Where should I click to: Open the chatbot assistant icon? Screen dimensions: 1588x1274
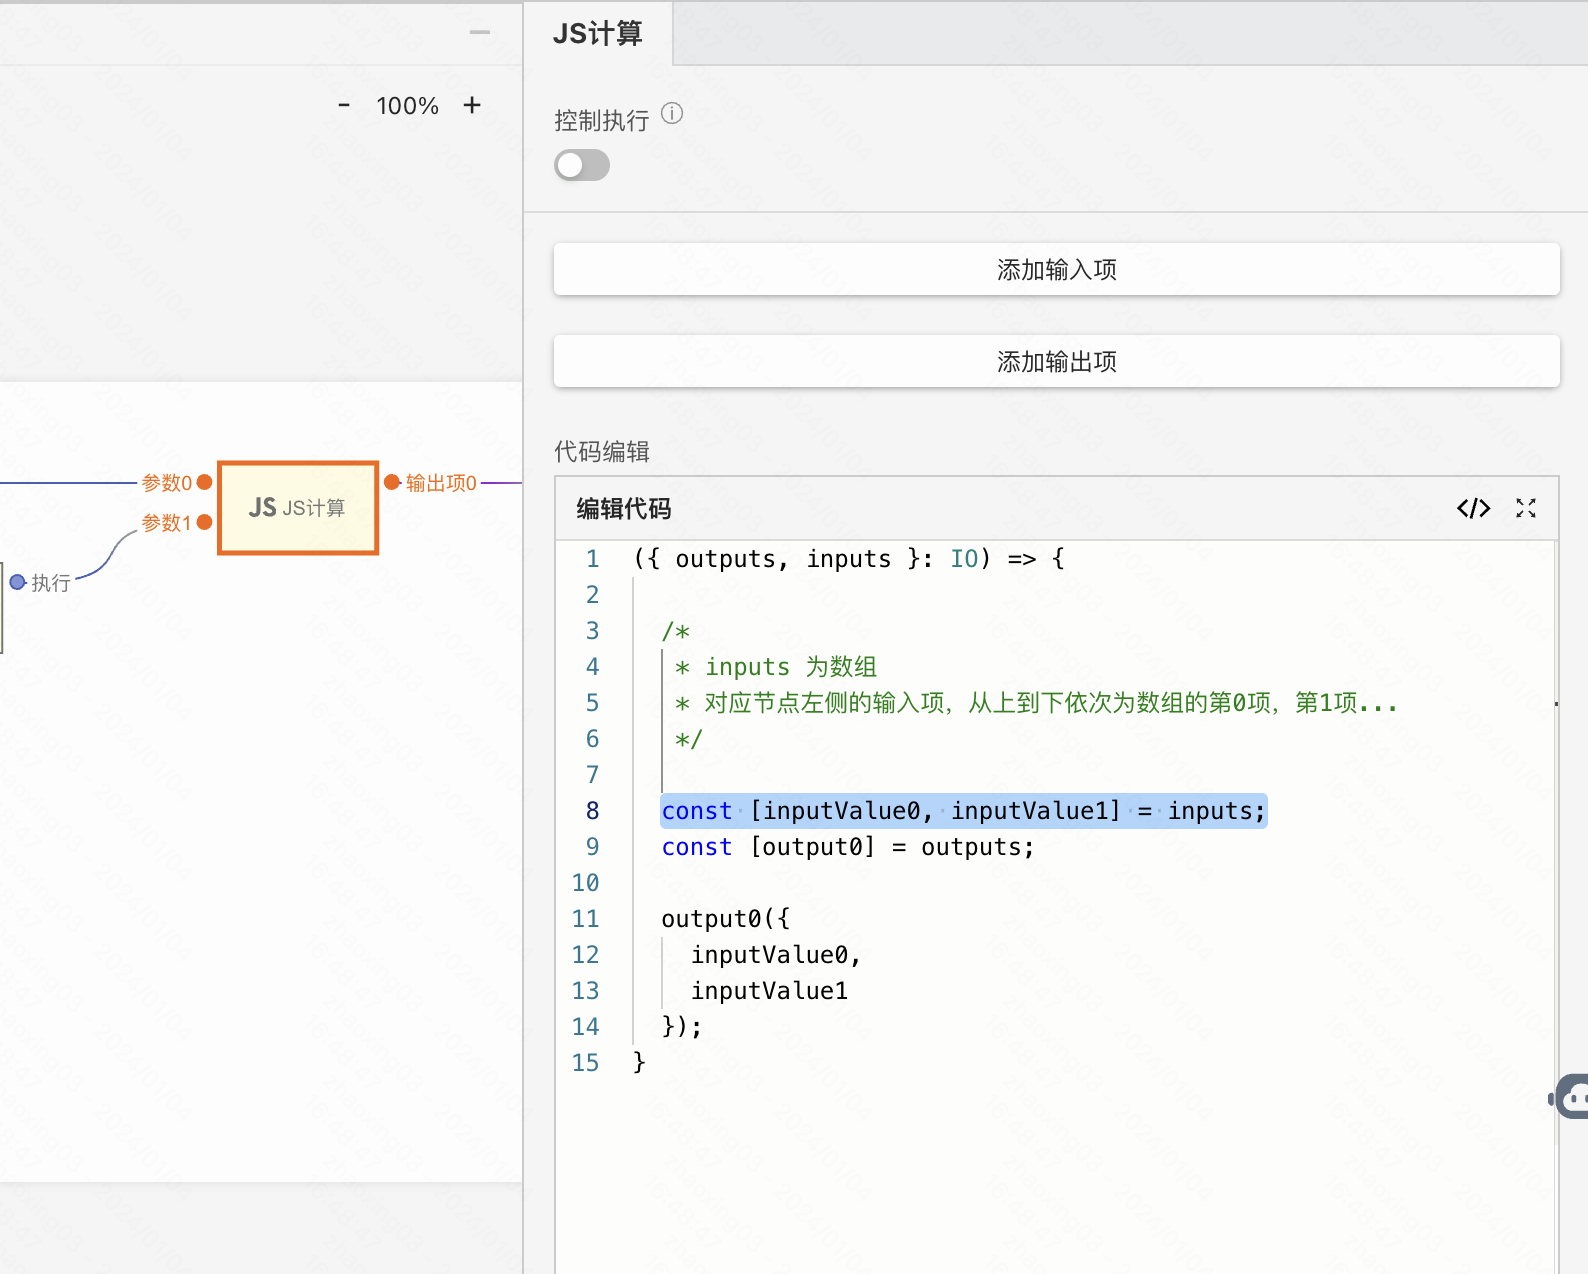[1572, 1097]
